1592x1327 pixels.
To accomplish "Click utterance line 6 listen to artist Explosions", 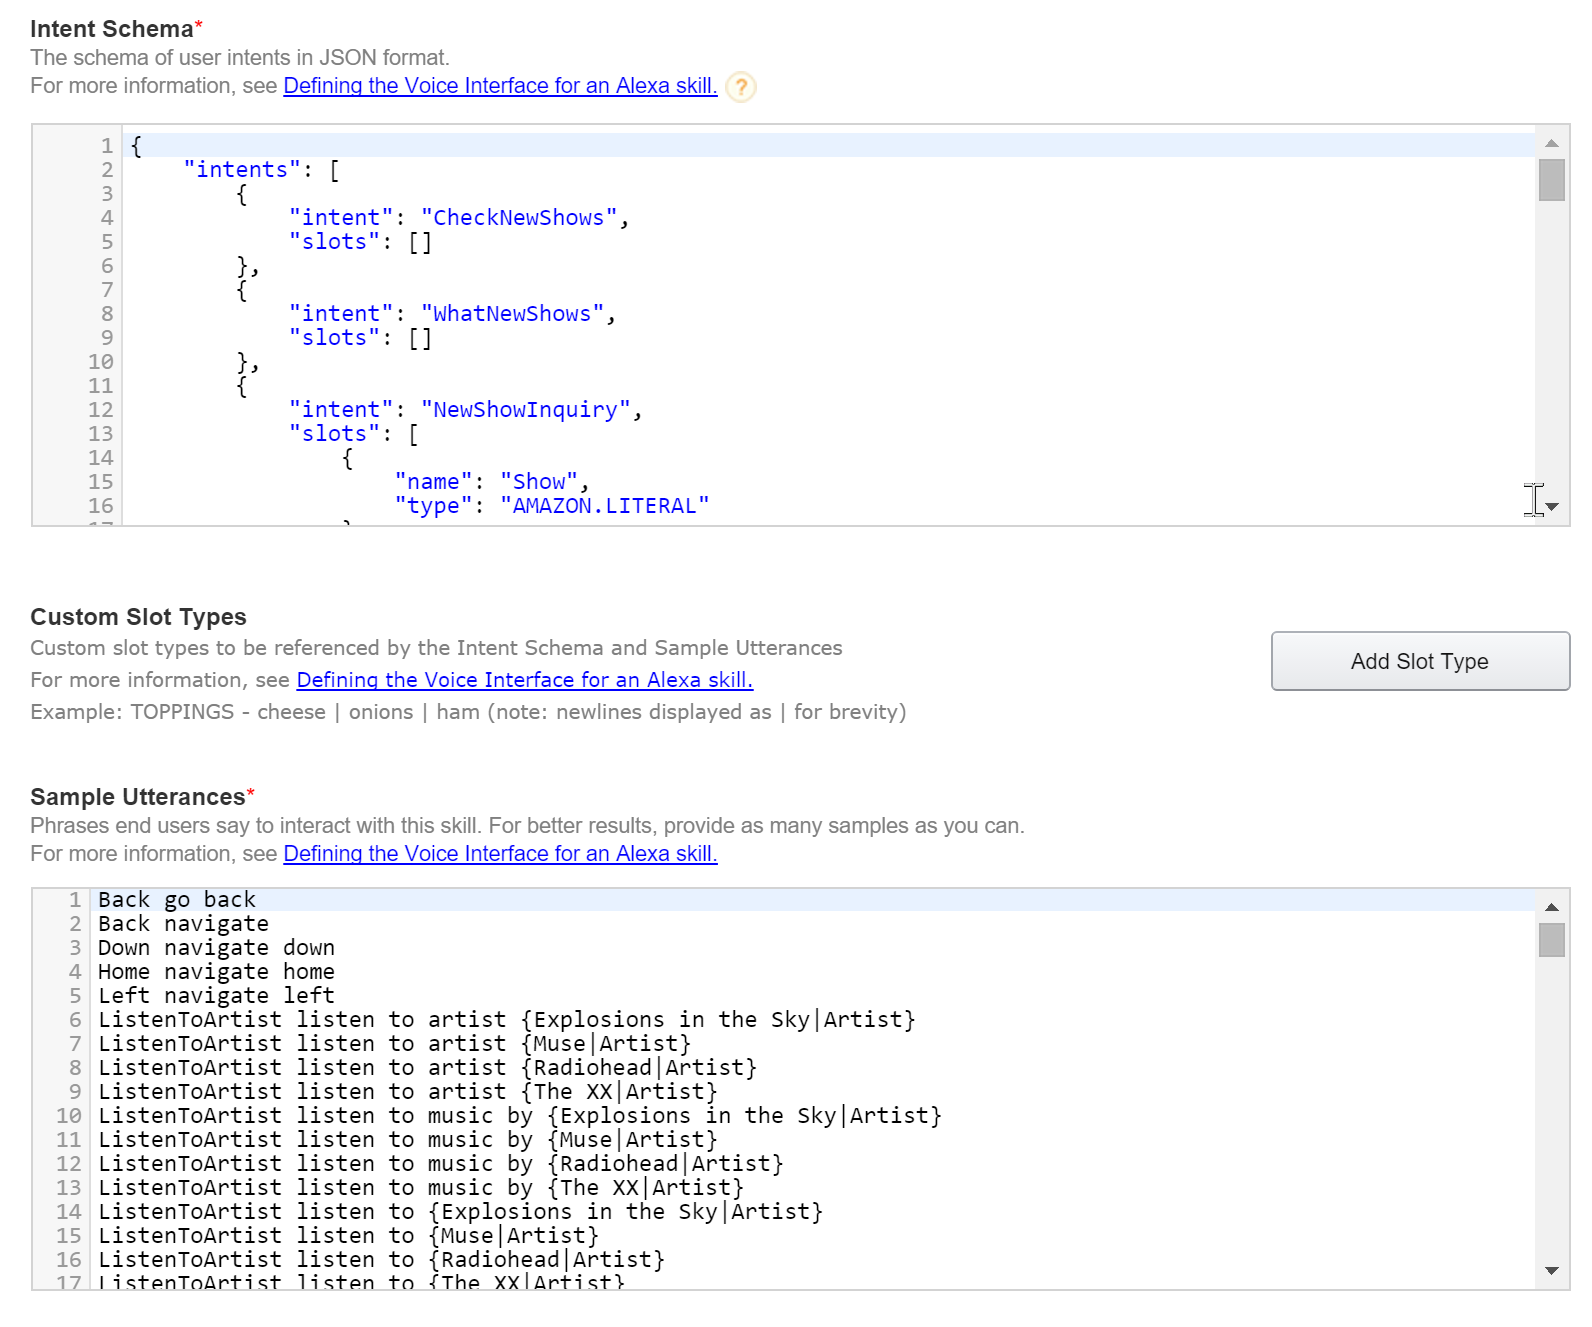I will [x=507, y=1020].
